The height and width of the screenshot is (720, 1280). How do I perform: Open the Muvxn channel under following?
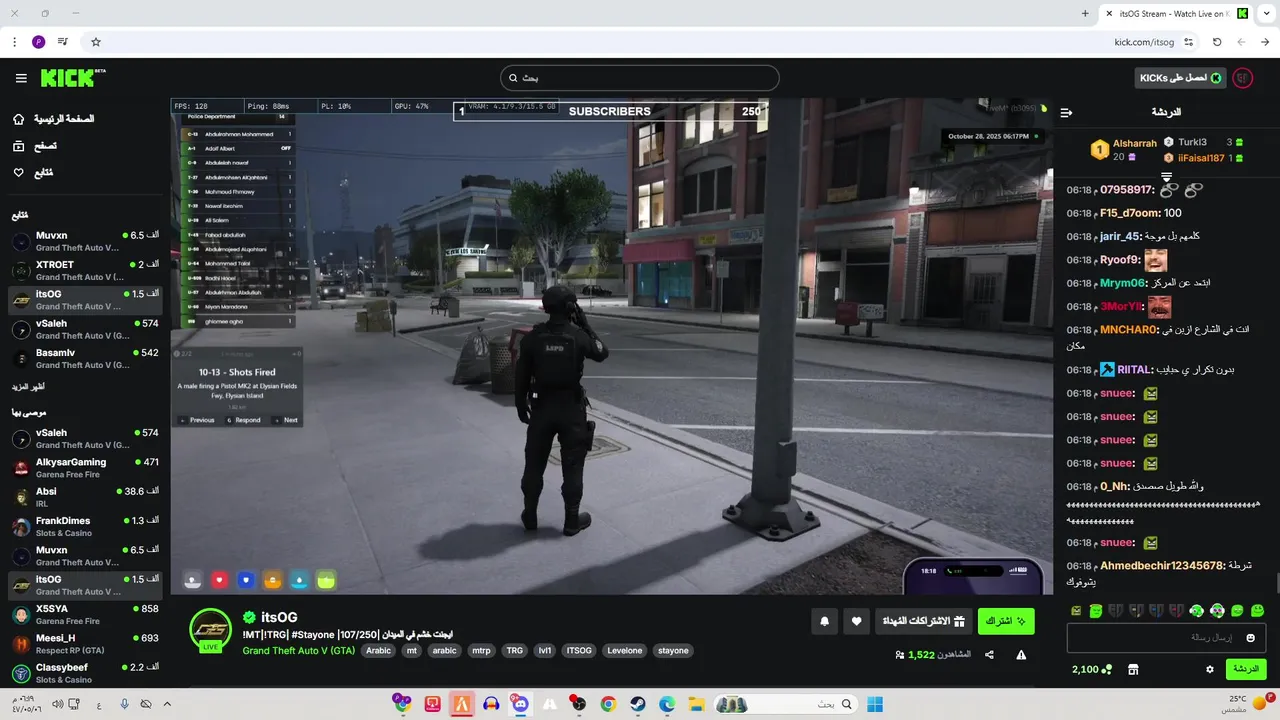click(85, 242)
